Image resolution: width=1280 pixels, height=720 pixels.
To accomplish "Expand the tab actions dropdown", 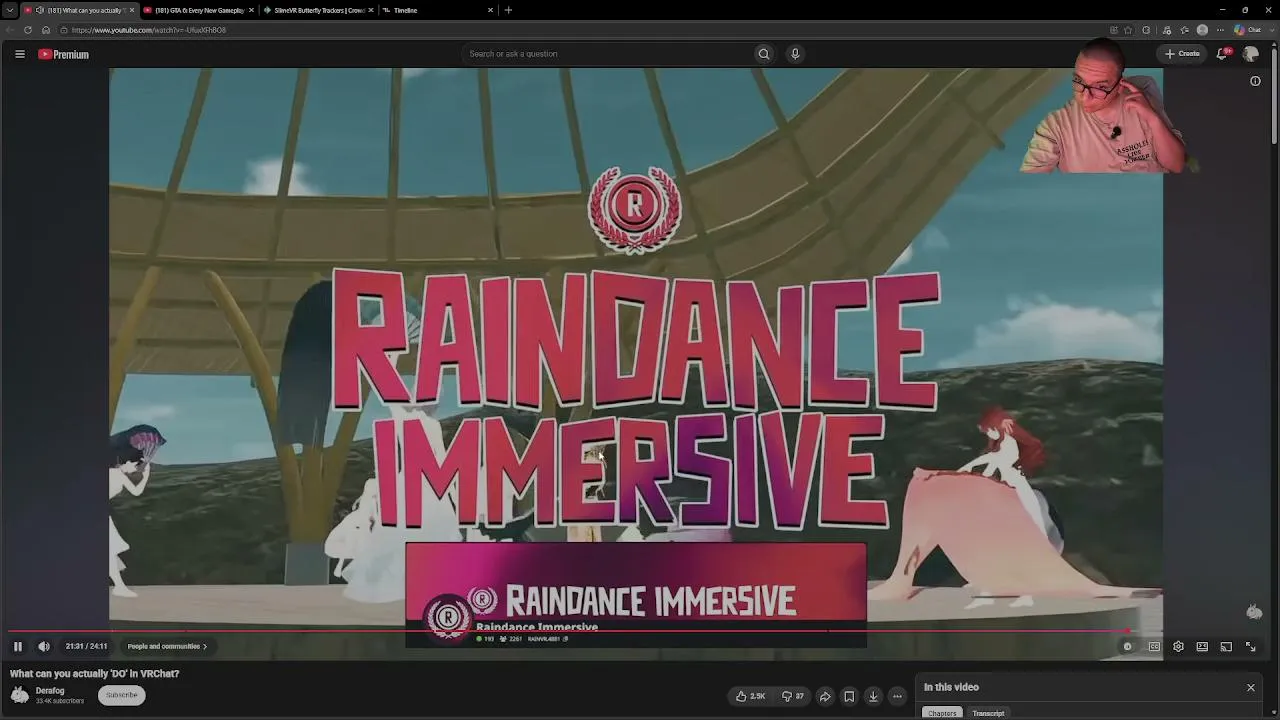I will (9, 10).
